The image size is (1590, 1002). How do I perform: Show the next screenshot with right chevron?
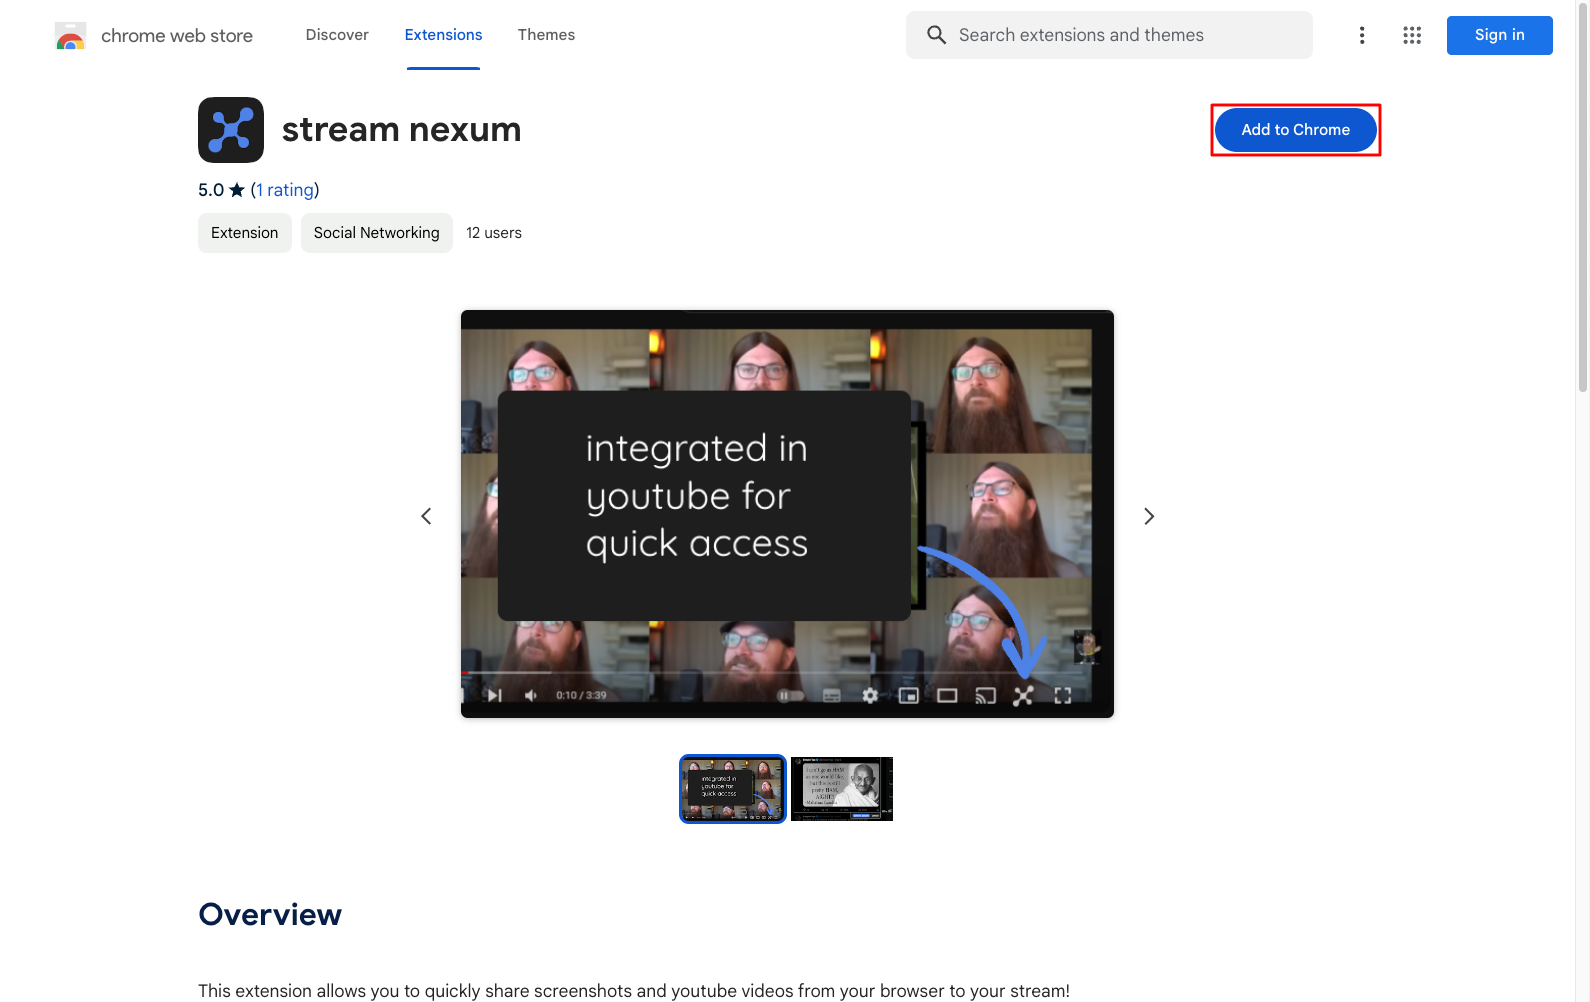click(x=1149, y=516)
